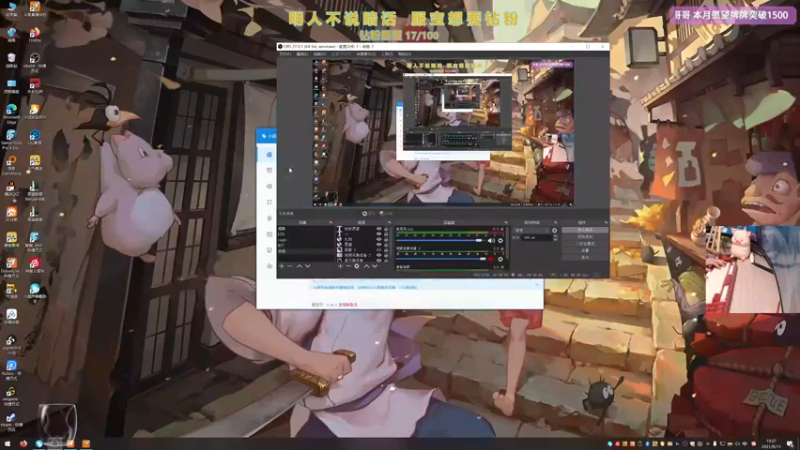Open the File menu in OBS
The width and height of the screenshot is (800, 450).
(x=285, y=54)
